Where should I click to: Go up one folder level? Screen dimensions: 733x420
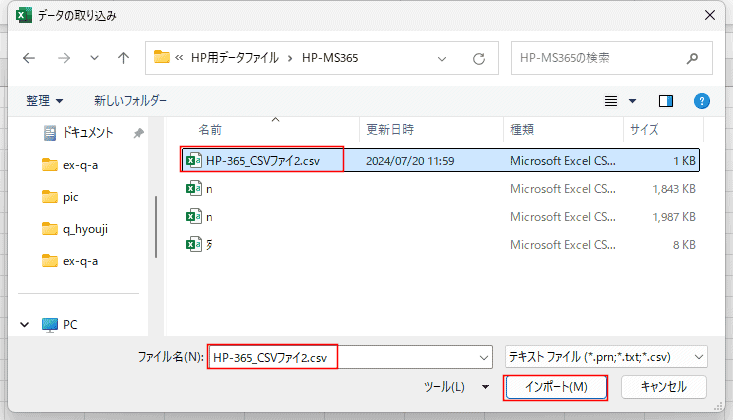click(123, 58)
